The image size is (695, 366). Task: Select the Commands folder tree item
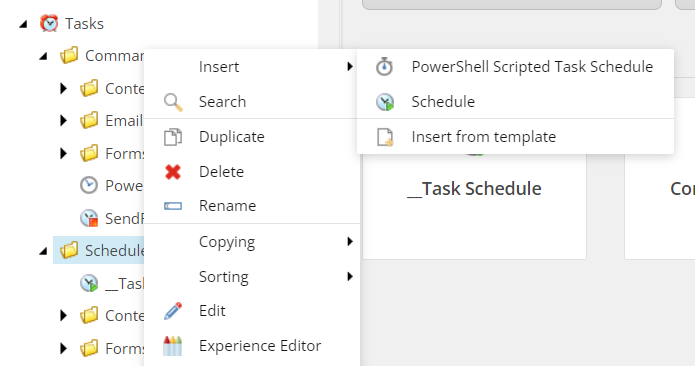[x=102, y=56]
